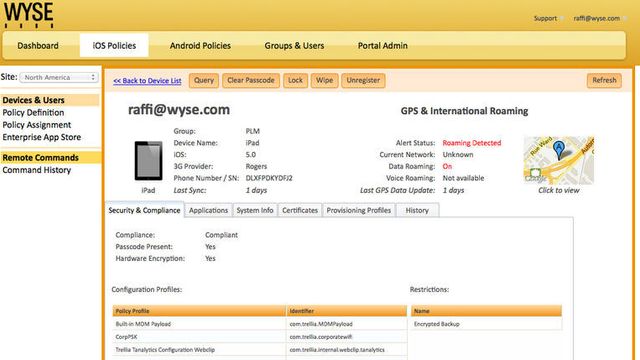Image resolution: width=640 pixels, height=360 pixels.
Task: Click com.trellia.corporatewifi identifier
Action: pyautogui.click(x=321, y=337)
